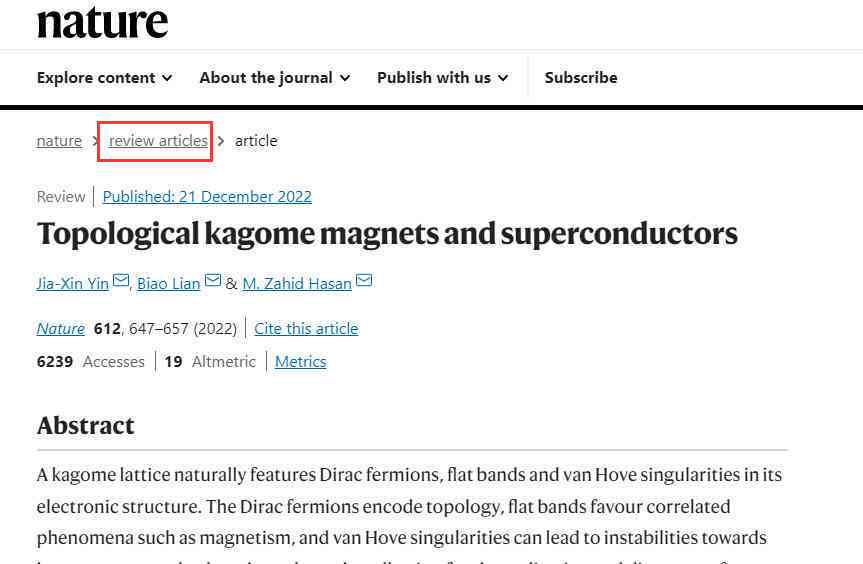
Task: Open author Jia-Xin Yin link
Action: coord(73,283)
